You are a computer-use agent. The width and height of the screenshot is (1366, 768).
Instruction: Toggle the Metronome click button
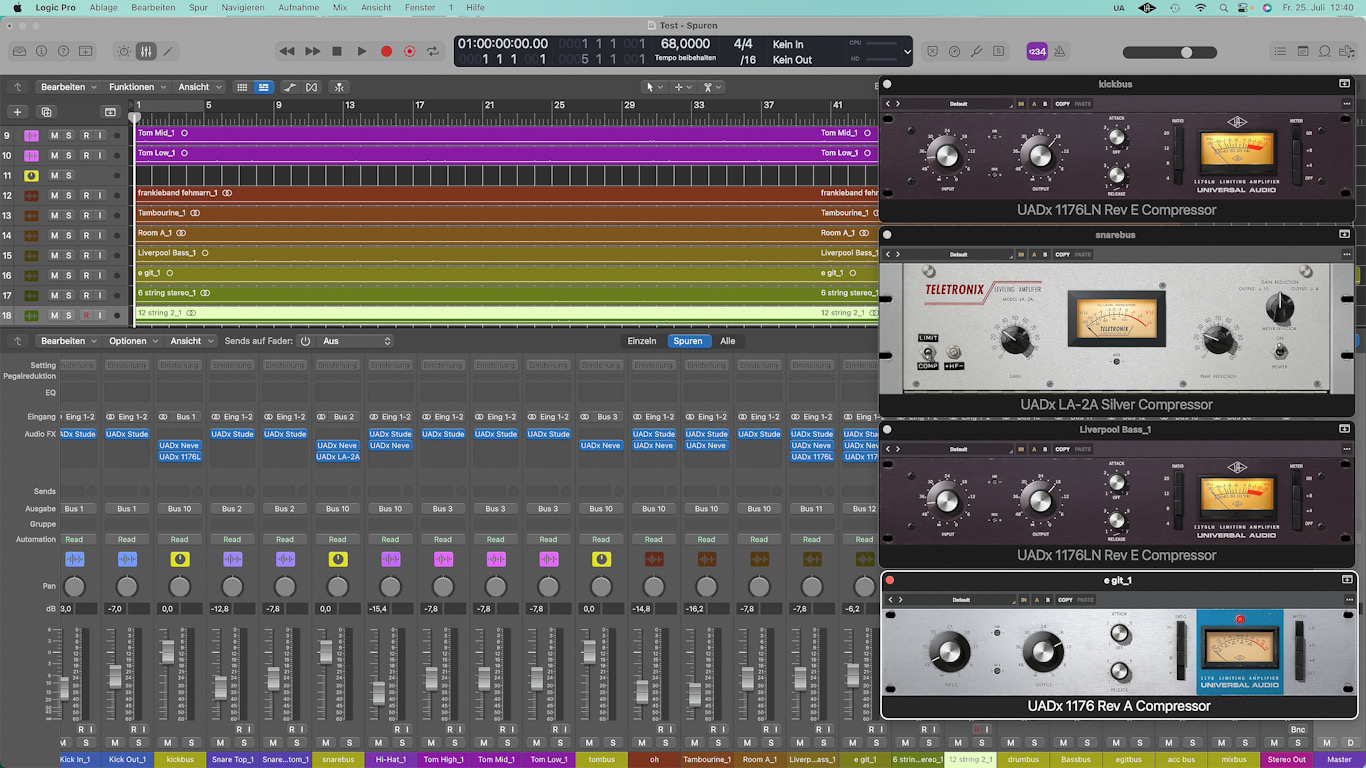point(1059,51)
